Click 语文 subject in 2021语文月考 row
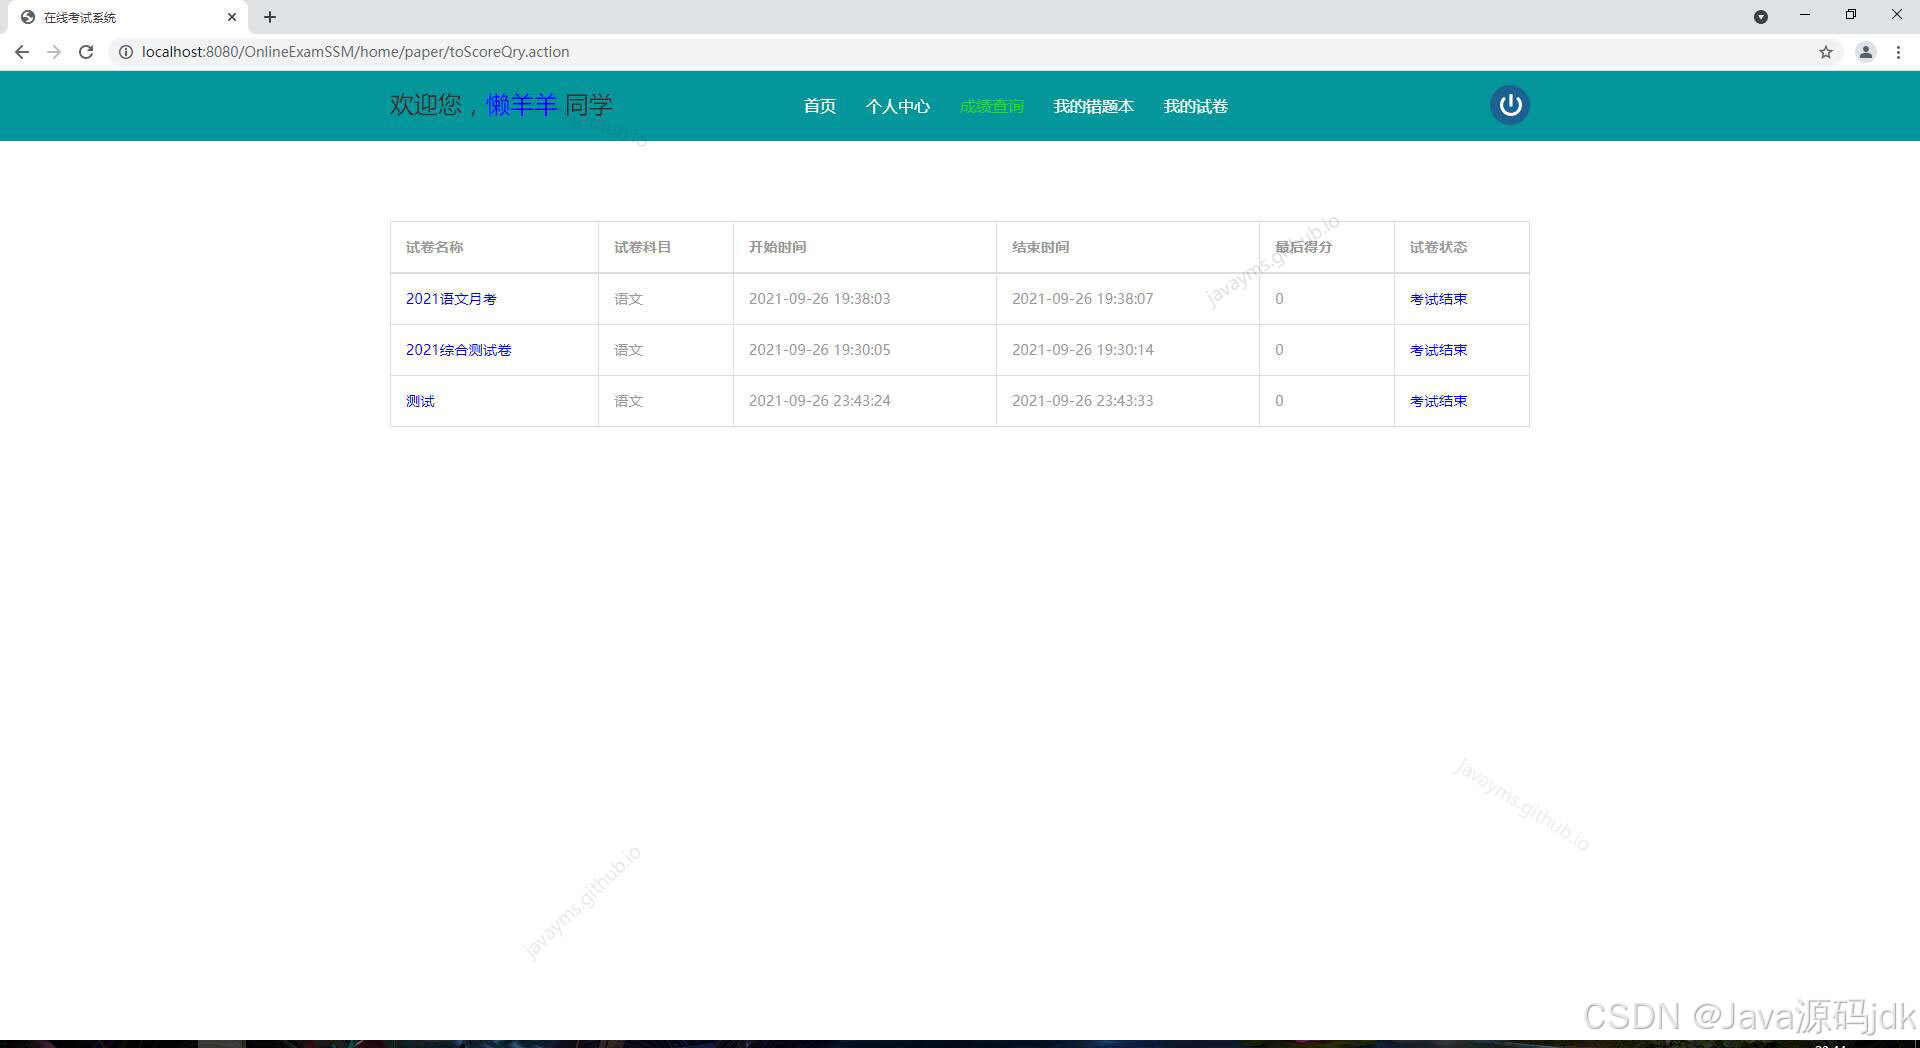 [628, 299]
